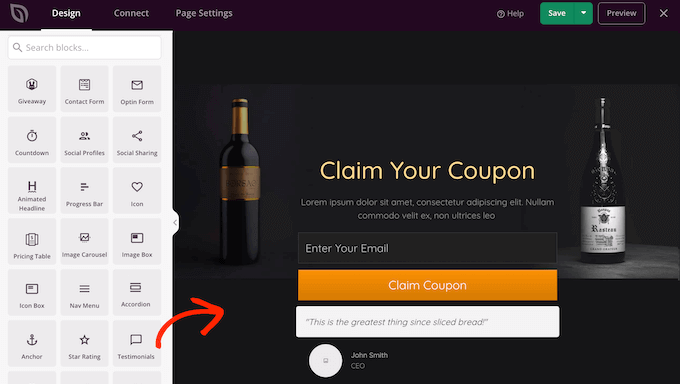Choose the Social Sharing block

pos(137,140)
